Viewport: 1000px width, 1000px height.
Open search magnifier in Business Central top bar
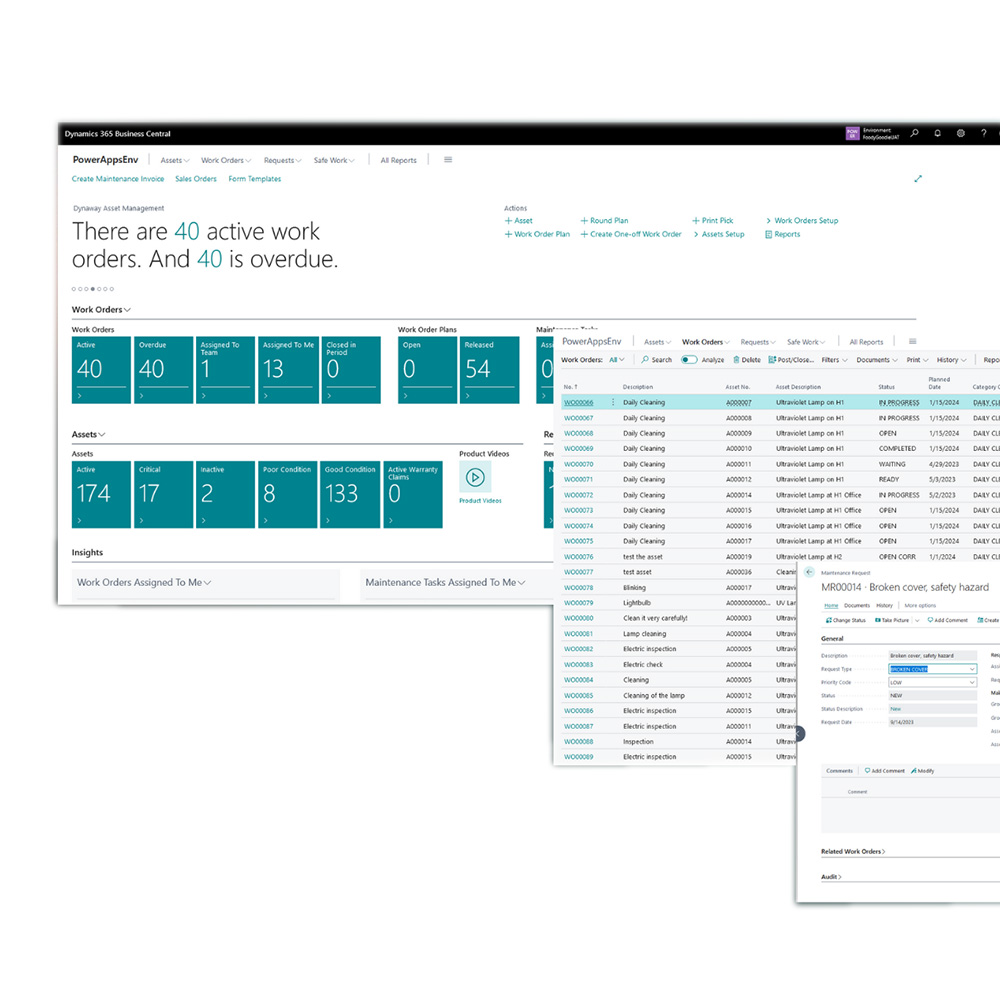[915, 133]
